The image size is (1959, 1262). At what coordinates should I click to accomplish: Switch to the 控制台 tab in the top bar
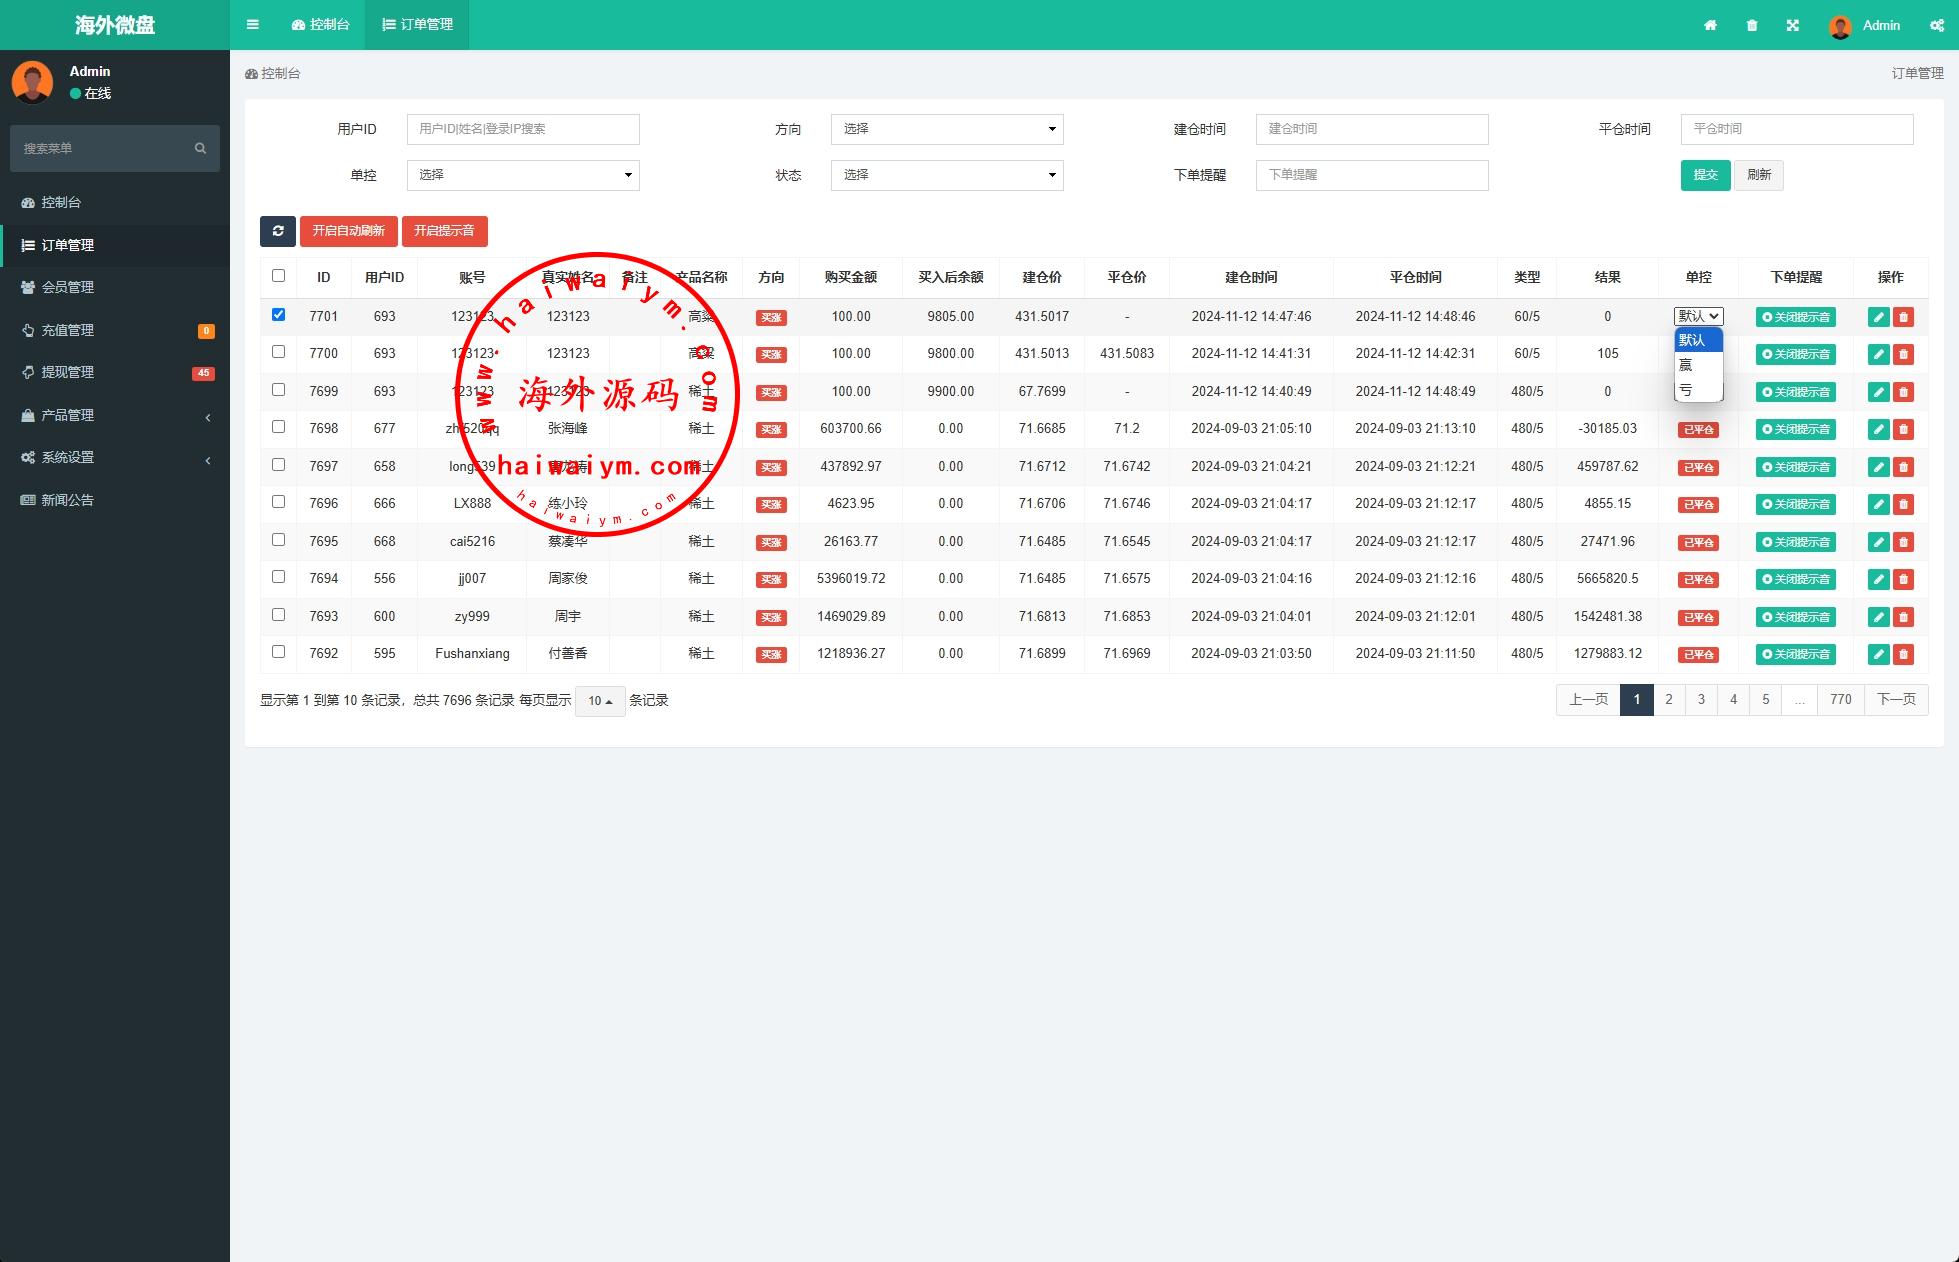[321, 25]
